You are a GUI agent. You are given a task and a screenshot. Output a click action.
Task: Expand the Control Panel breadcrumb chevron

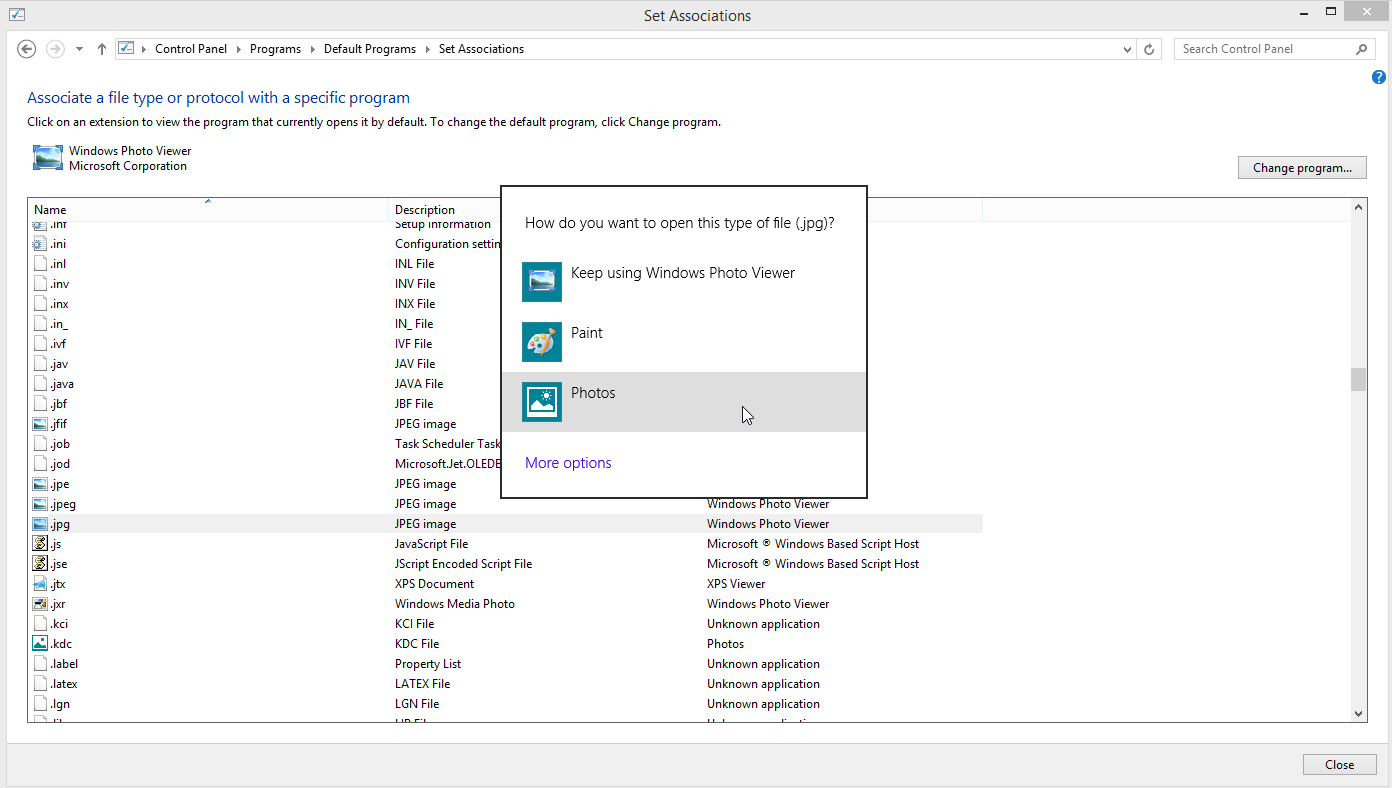(238, 49)
